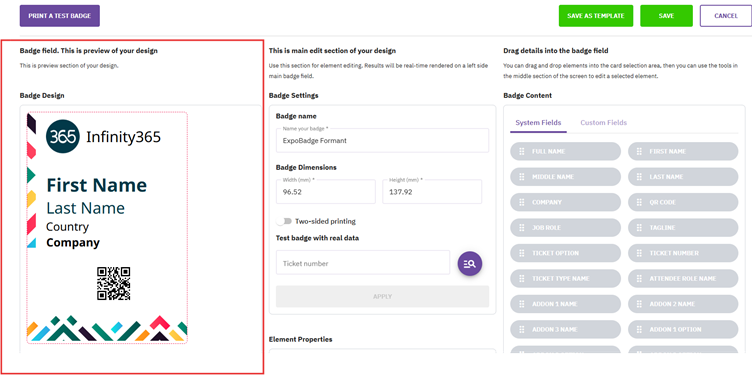Click the drag handle on ADDON 1 NAME chip

[x=521, y=304]
